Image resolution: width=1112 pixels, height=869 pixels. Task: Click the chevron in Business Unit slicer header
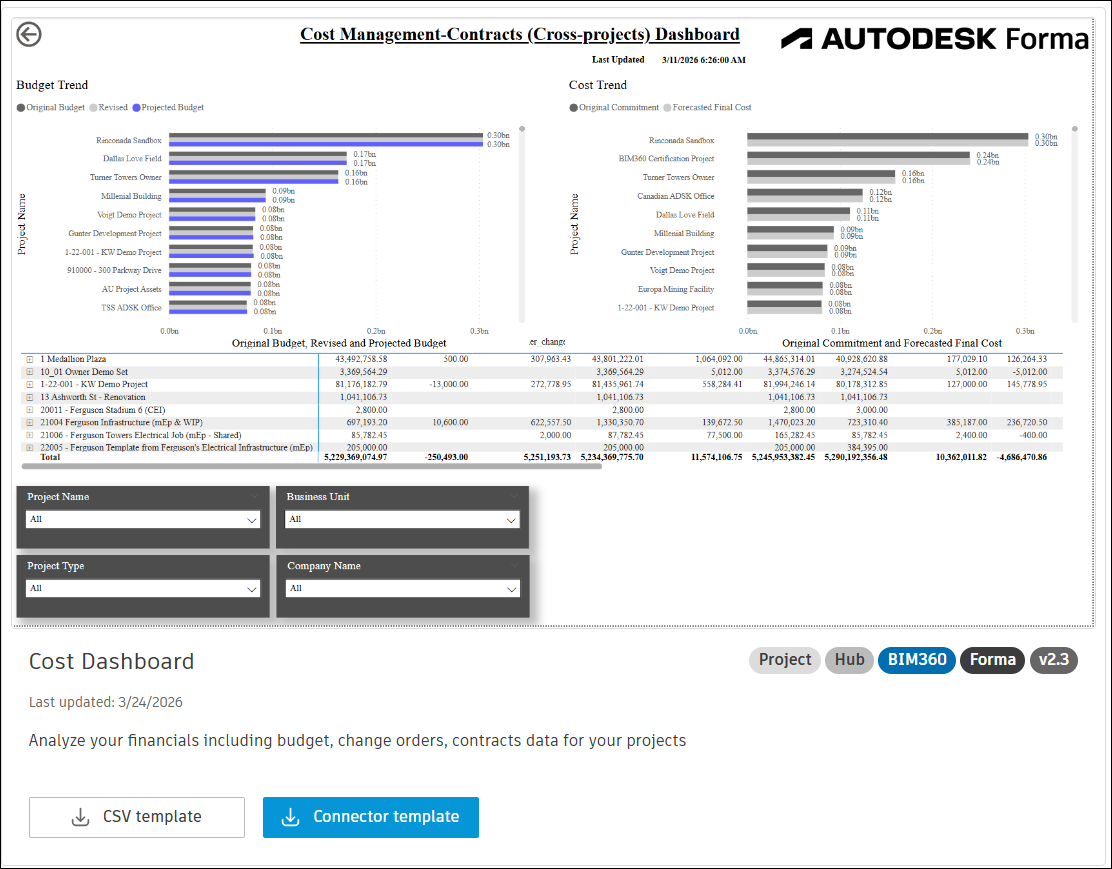point(514,496)
